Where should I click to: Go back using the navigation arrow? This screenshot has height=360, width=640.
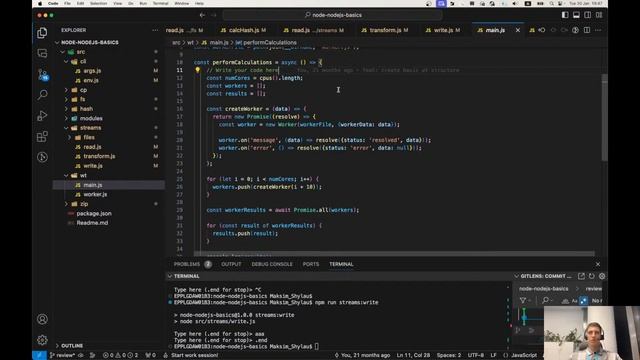click(202, 15)
